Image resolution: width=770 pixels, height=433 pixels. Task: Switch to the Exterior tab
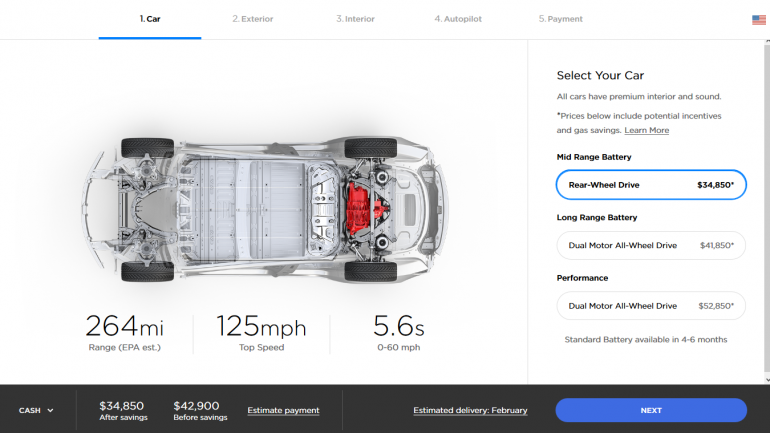click(x=252, y=19)
